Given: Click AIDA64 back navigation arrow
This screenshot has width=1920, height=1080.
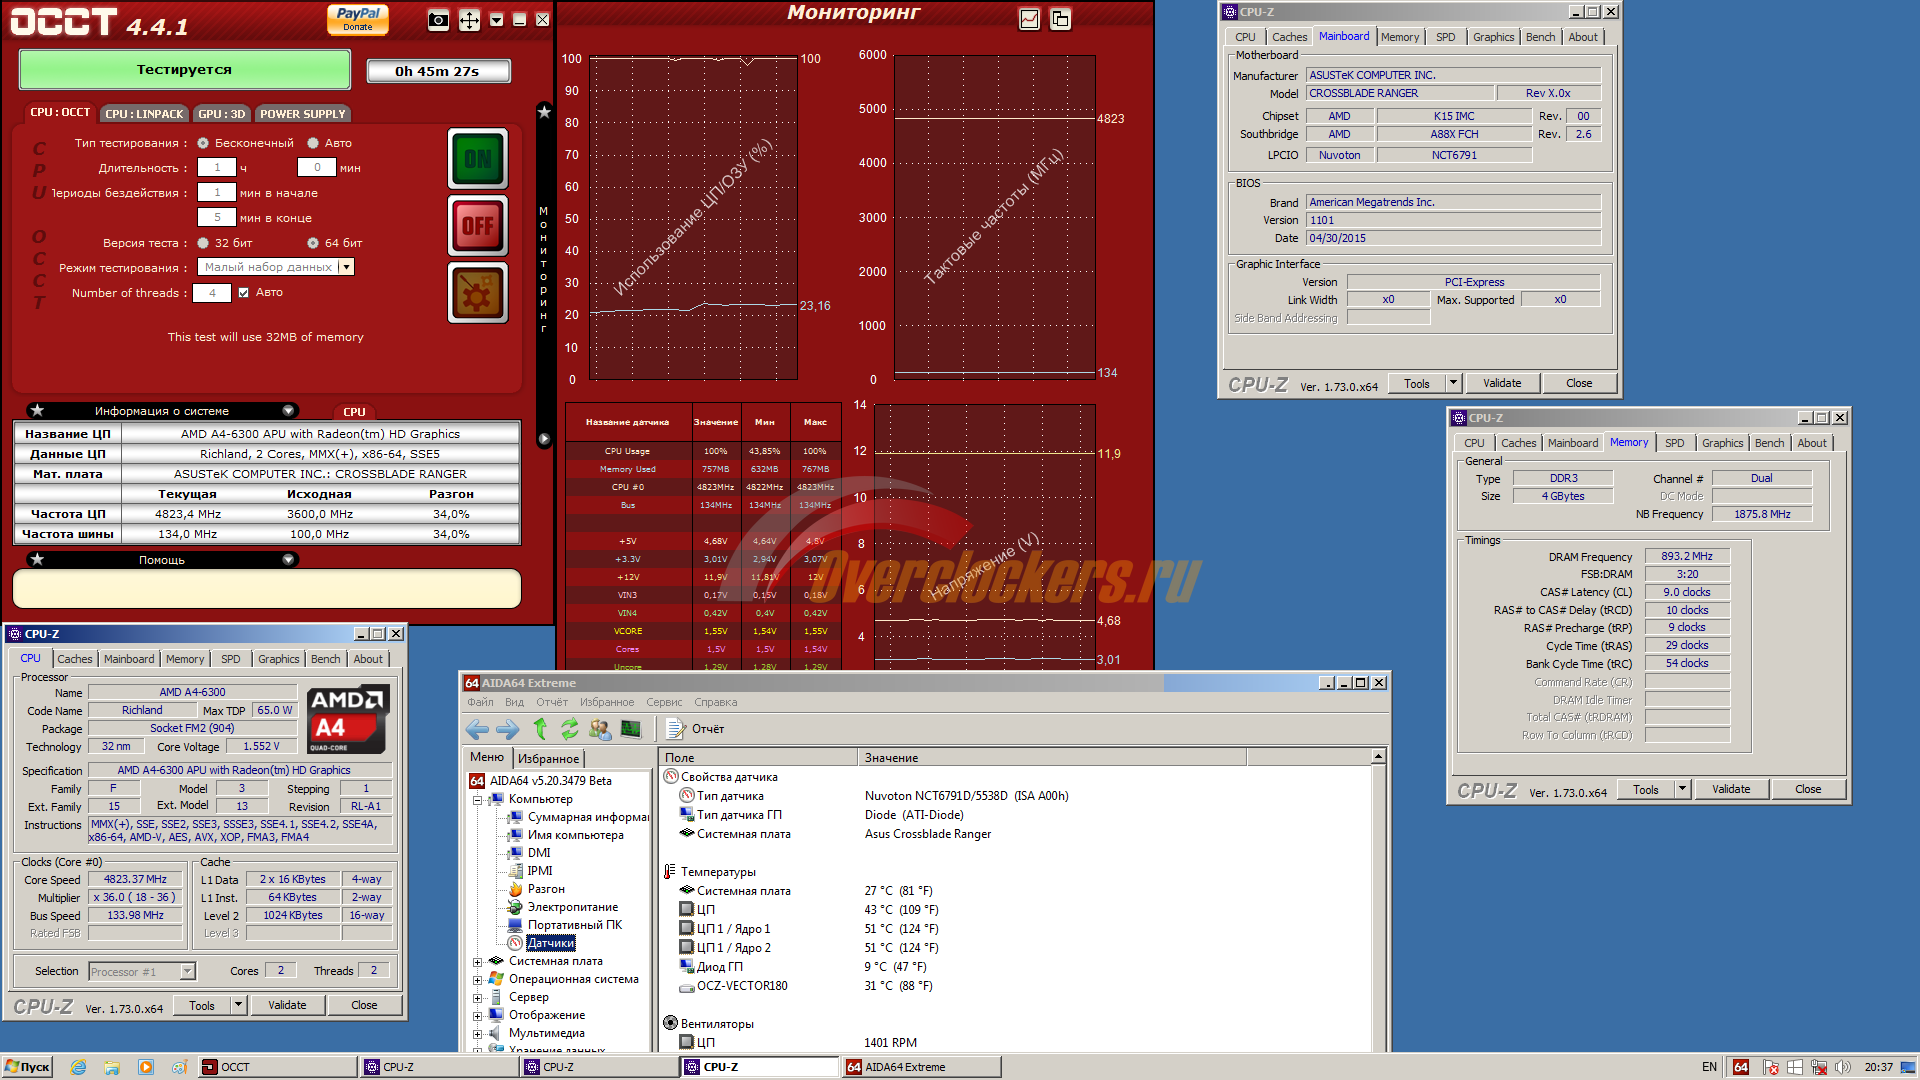Looking at the screenshot, I should (x=477, y=729).
